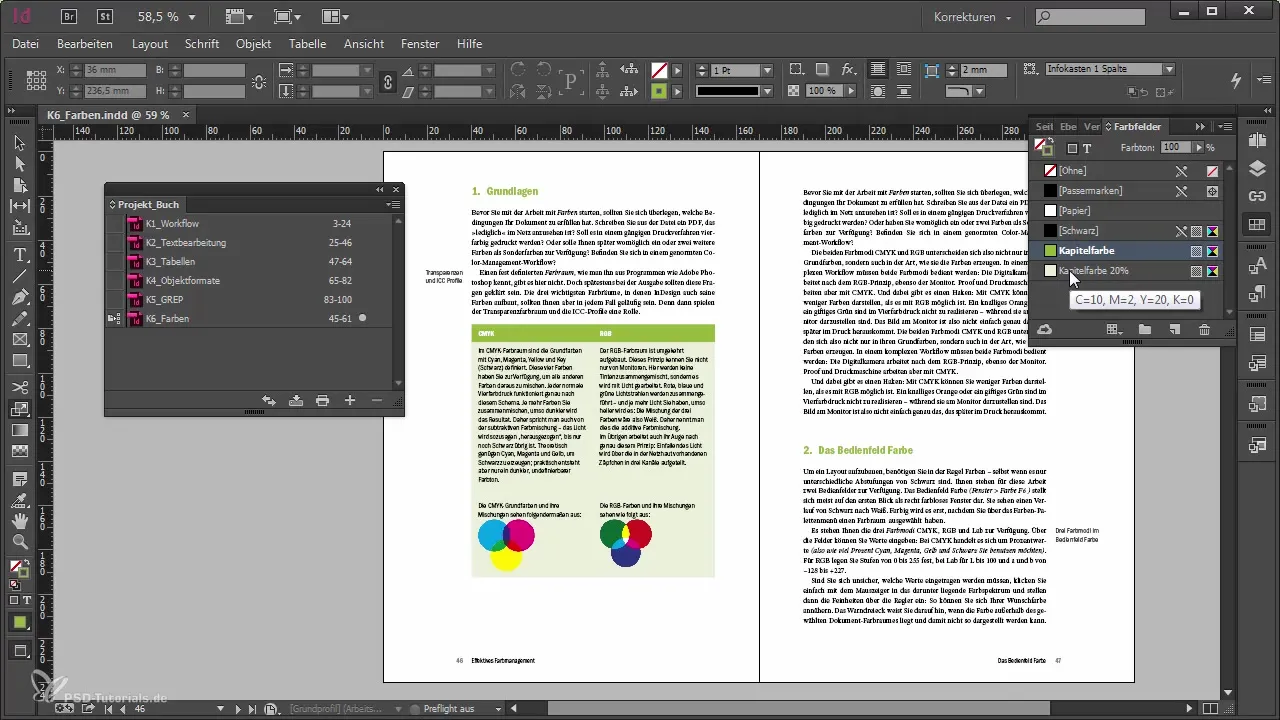Switch to the K6_Farben.indd document tab
Screen dimensions: 1280x720
pyautogui.click(x=108, y=116)
